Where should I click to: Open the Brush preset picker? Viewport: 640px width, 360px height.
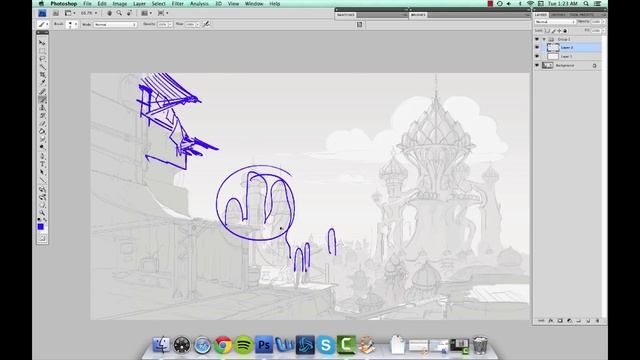[76, 24]
